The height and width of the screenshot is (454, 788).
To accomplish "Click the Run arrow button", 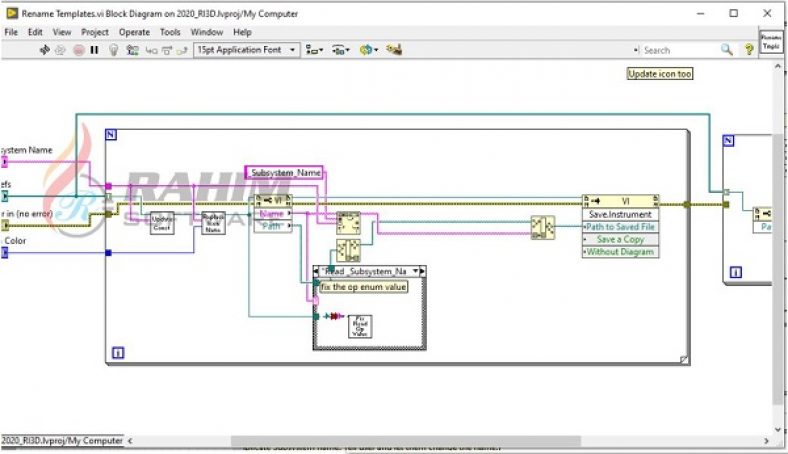I will click(x=45, y=50).
